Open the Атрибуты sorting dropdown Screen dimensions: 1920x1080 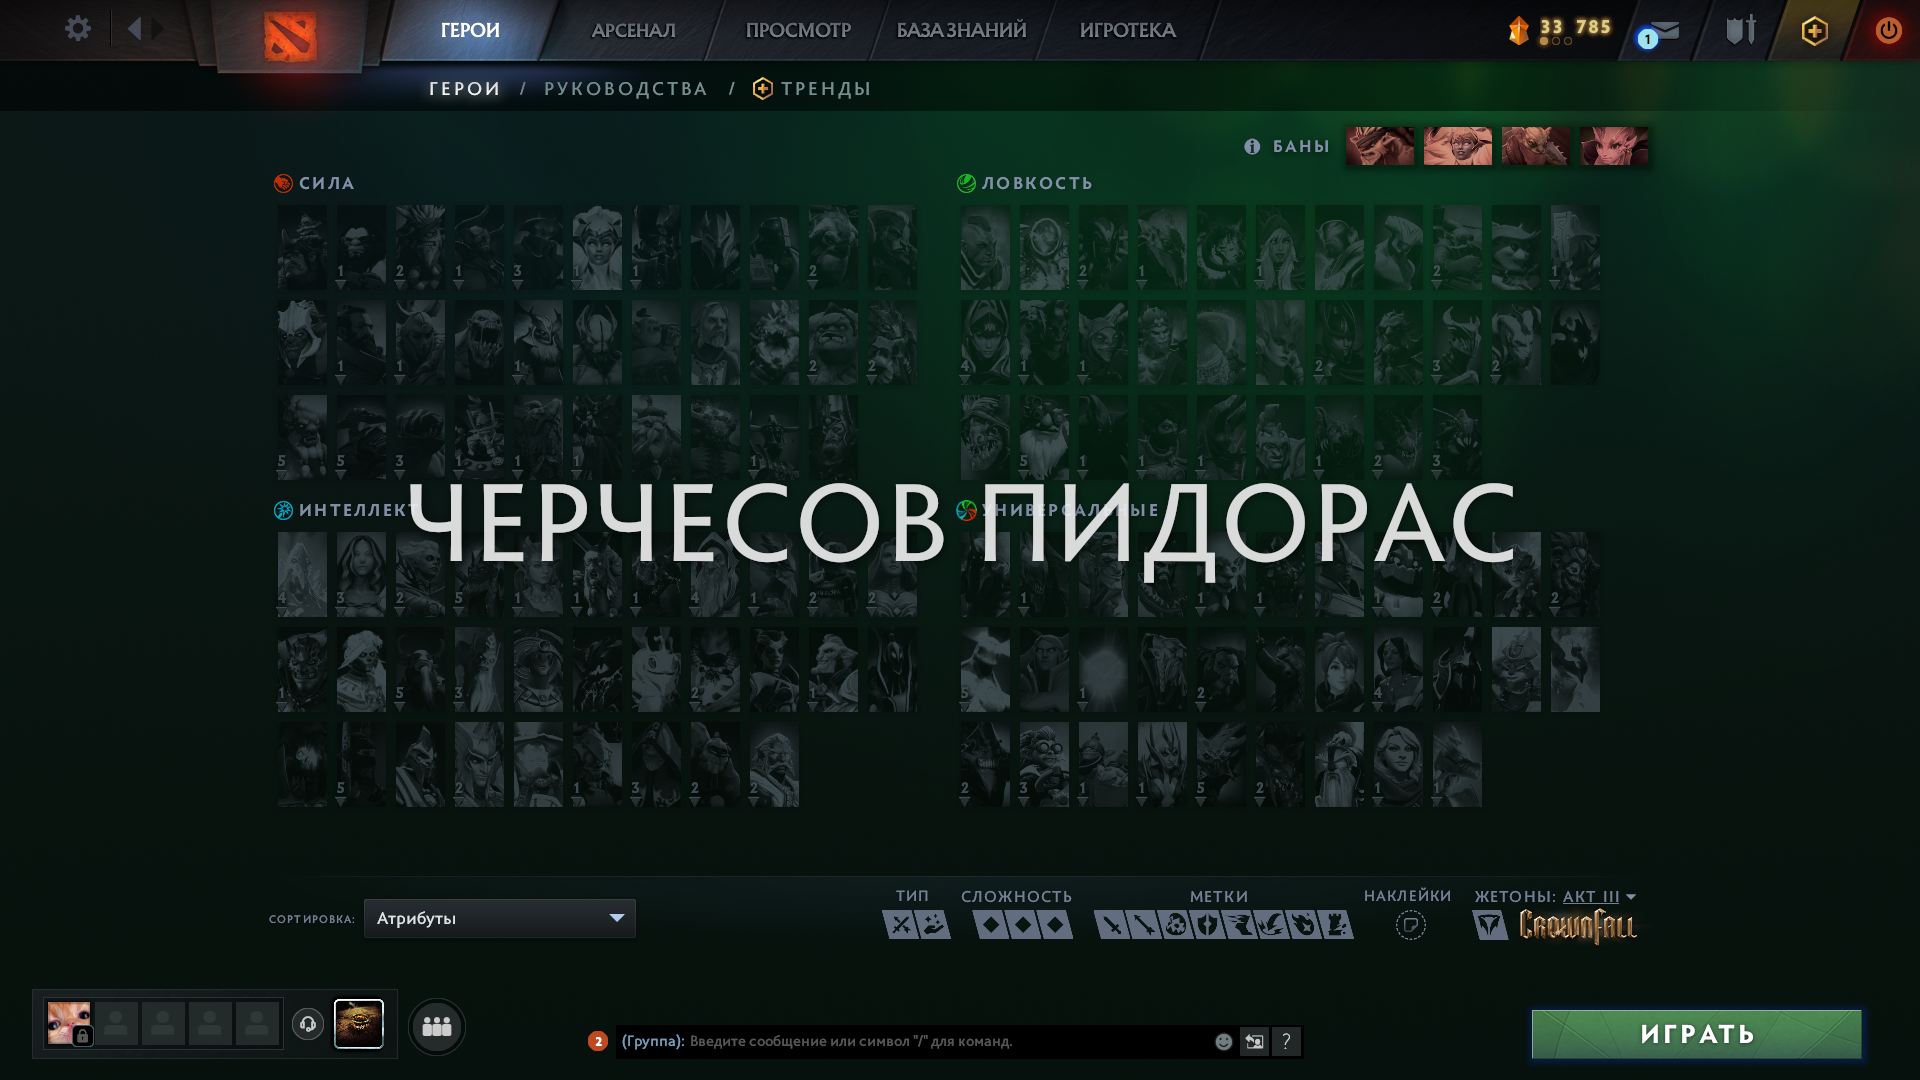point(500,918)
